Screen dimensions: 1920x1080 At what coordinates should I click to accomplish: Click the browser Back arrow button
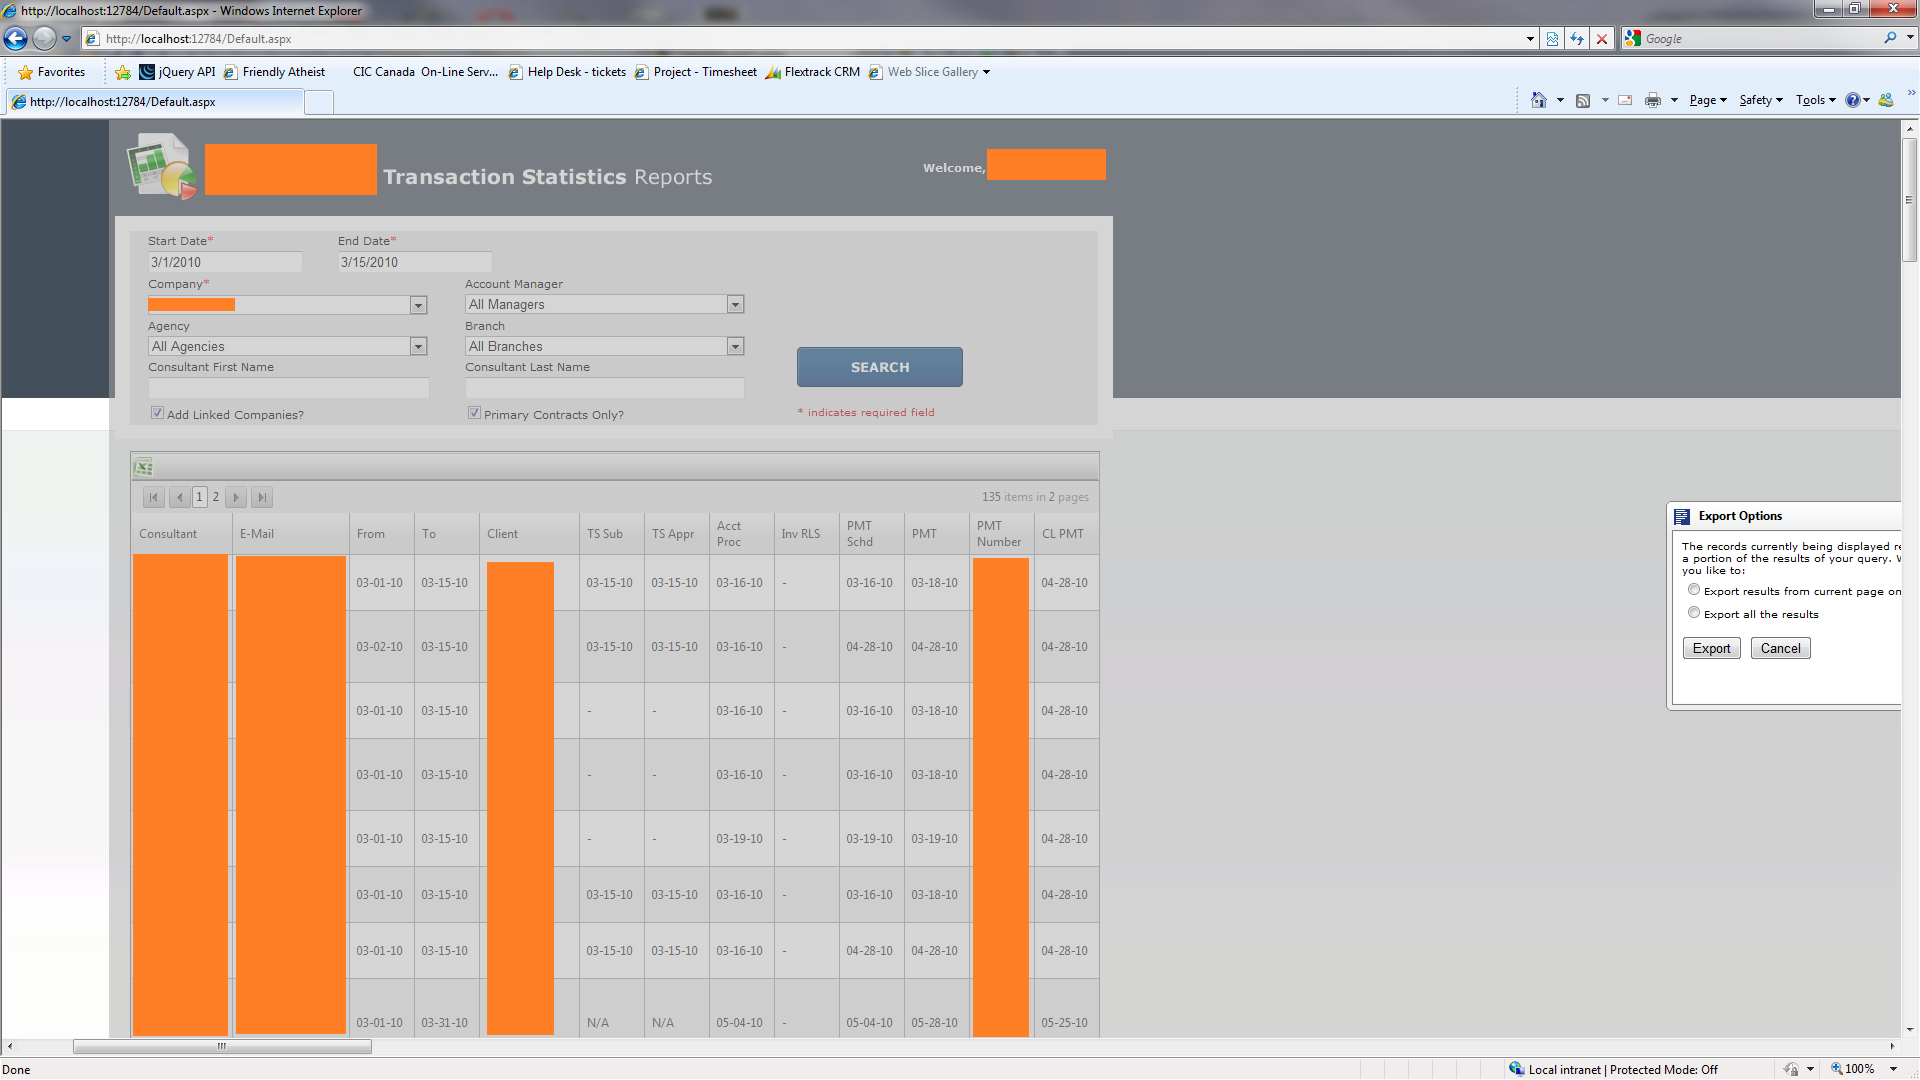[16, 39]
